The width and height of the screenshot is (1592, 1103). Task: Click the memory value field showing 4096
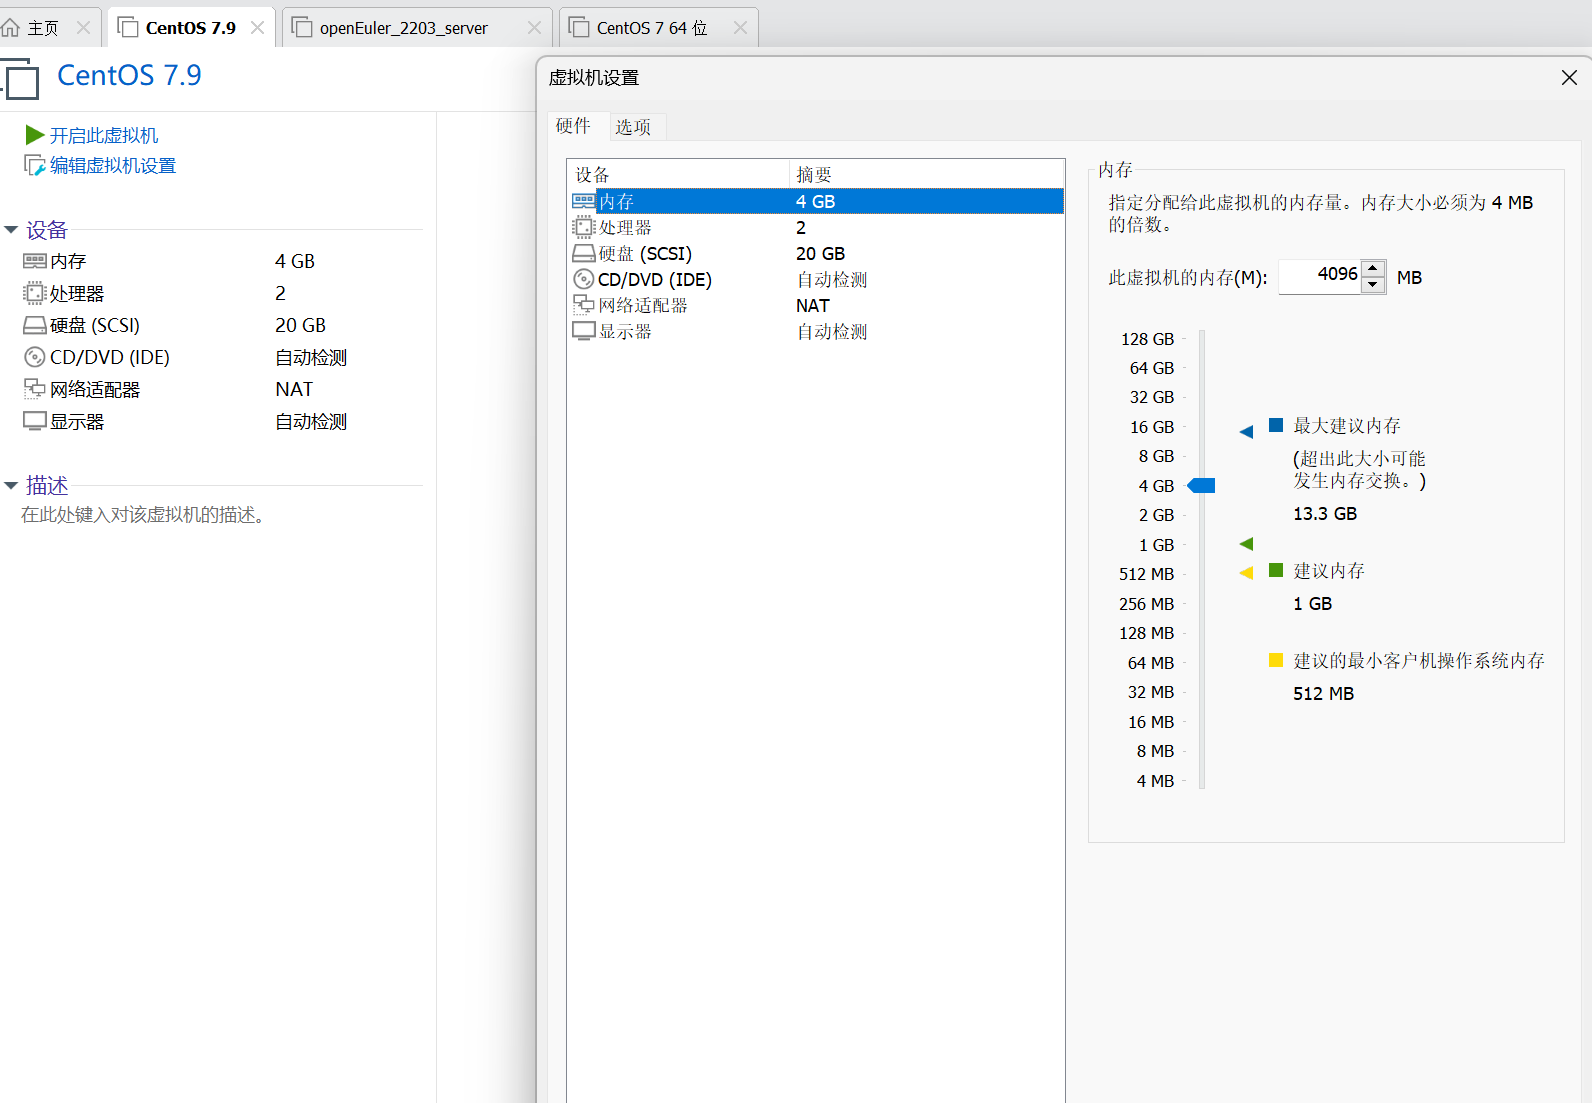click(1320, 277)
